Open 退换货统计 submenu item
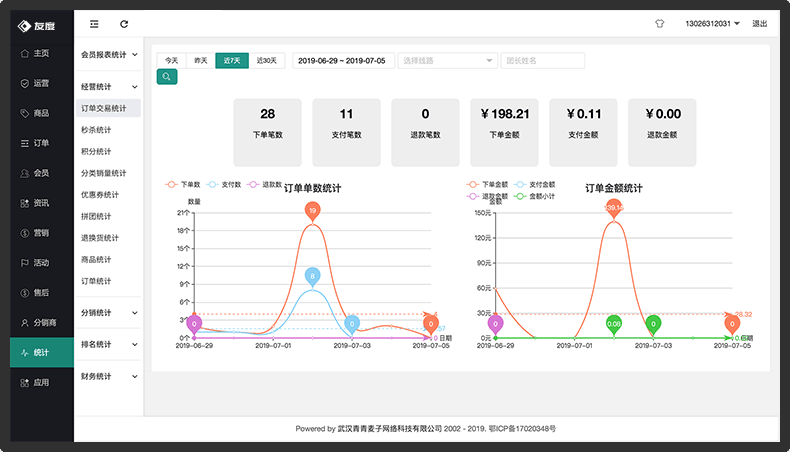The height and width of the screenshot is (452, 790). (108, 238)
